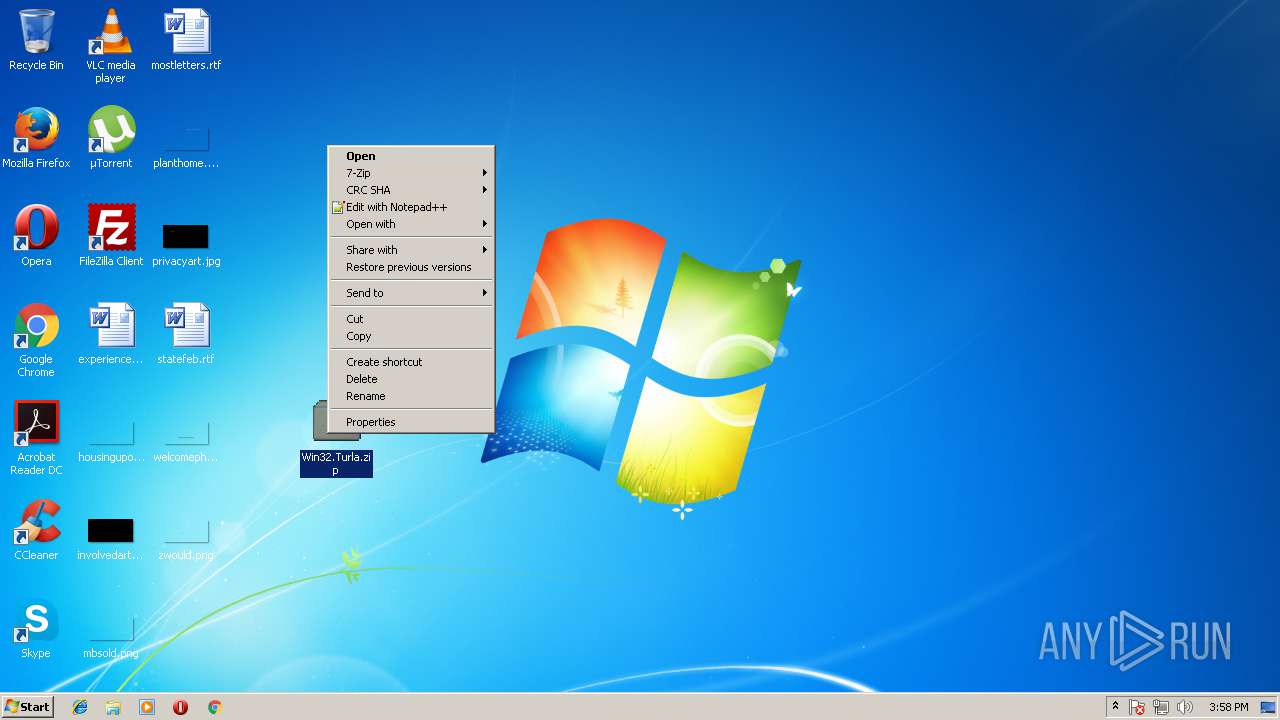1280x720 pixels.
Task: Open Windows Explorer folder in taskbar
Action: click(x=113, y=707)
